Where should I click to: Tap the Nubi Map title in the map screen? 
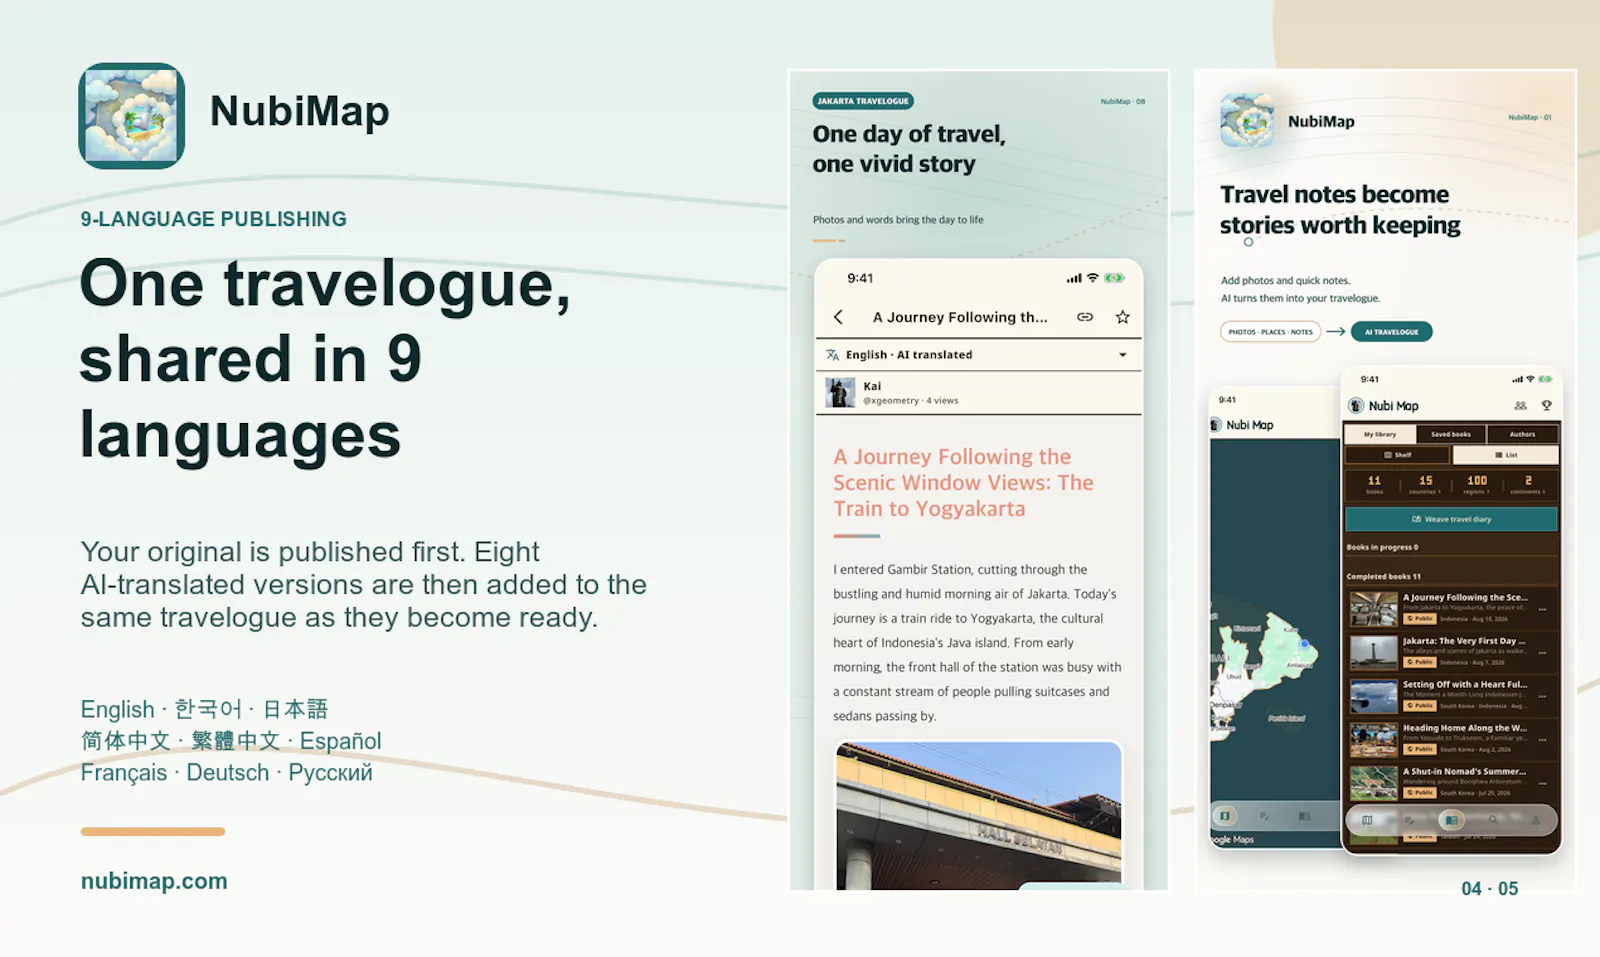point(1250,425)
